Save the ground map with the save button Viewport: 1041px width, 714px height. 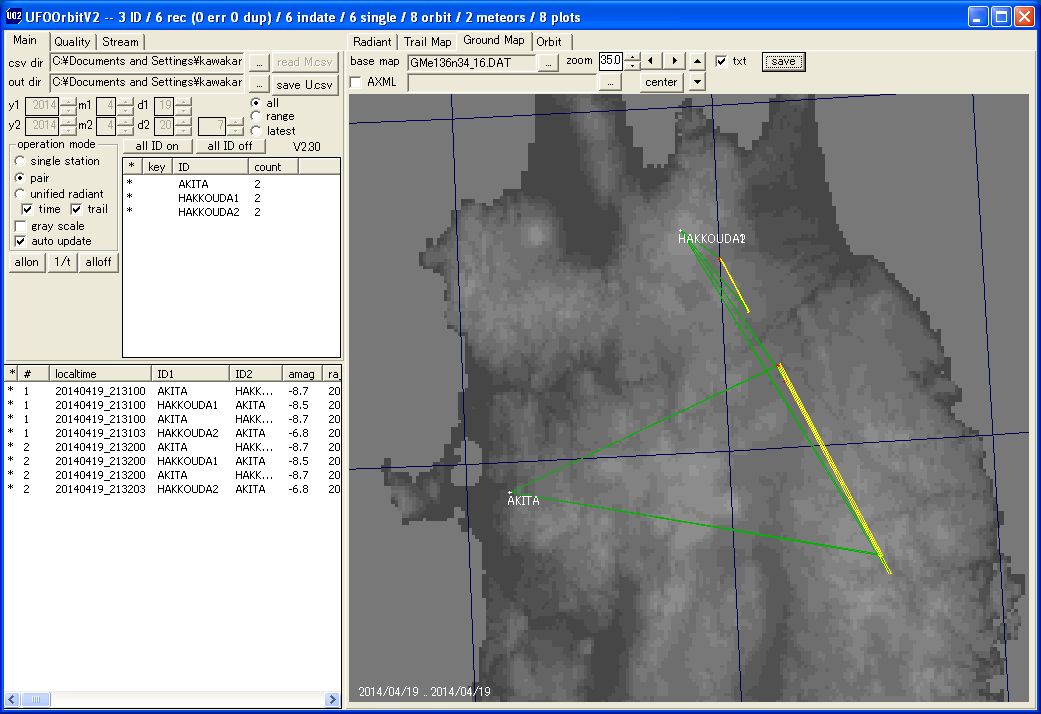[x=783, y=62]
